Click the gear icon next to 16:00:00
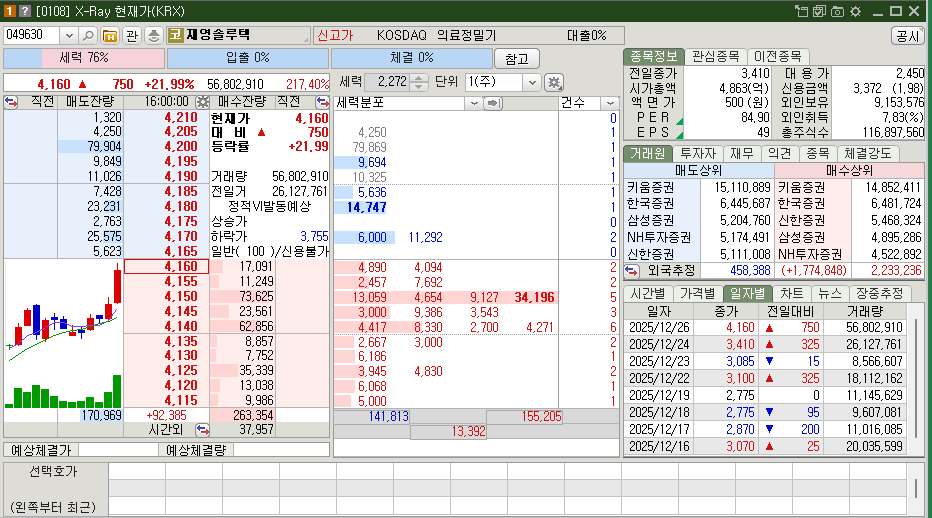The height and width of the screenshot is (518, 932). coord(203,102)
